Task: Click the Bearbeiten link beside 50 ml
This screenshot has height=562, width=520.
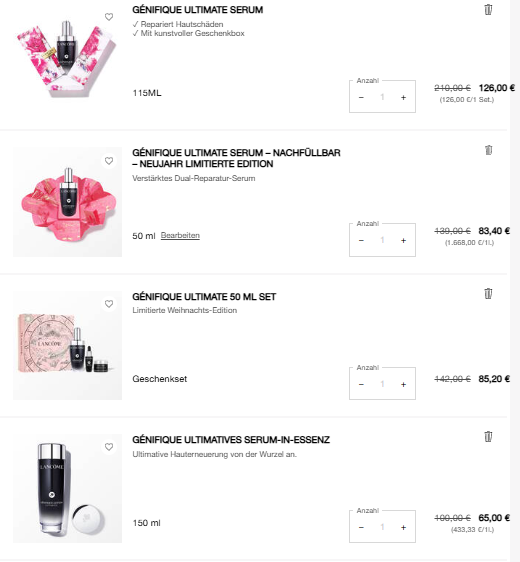Action: click(180, 235)
